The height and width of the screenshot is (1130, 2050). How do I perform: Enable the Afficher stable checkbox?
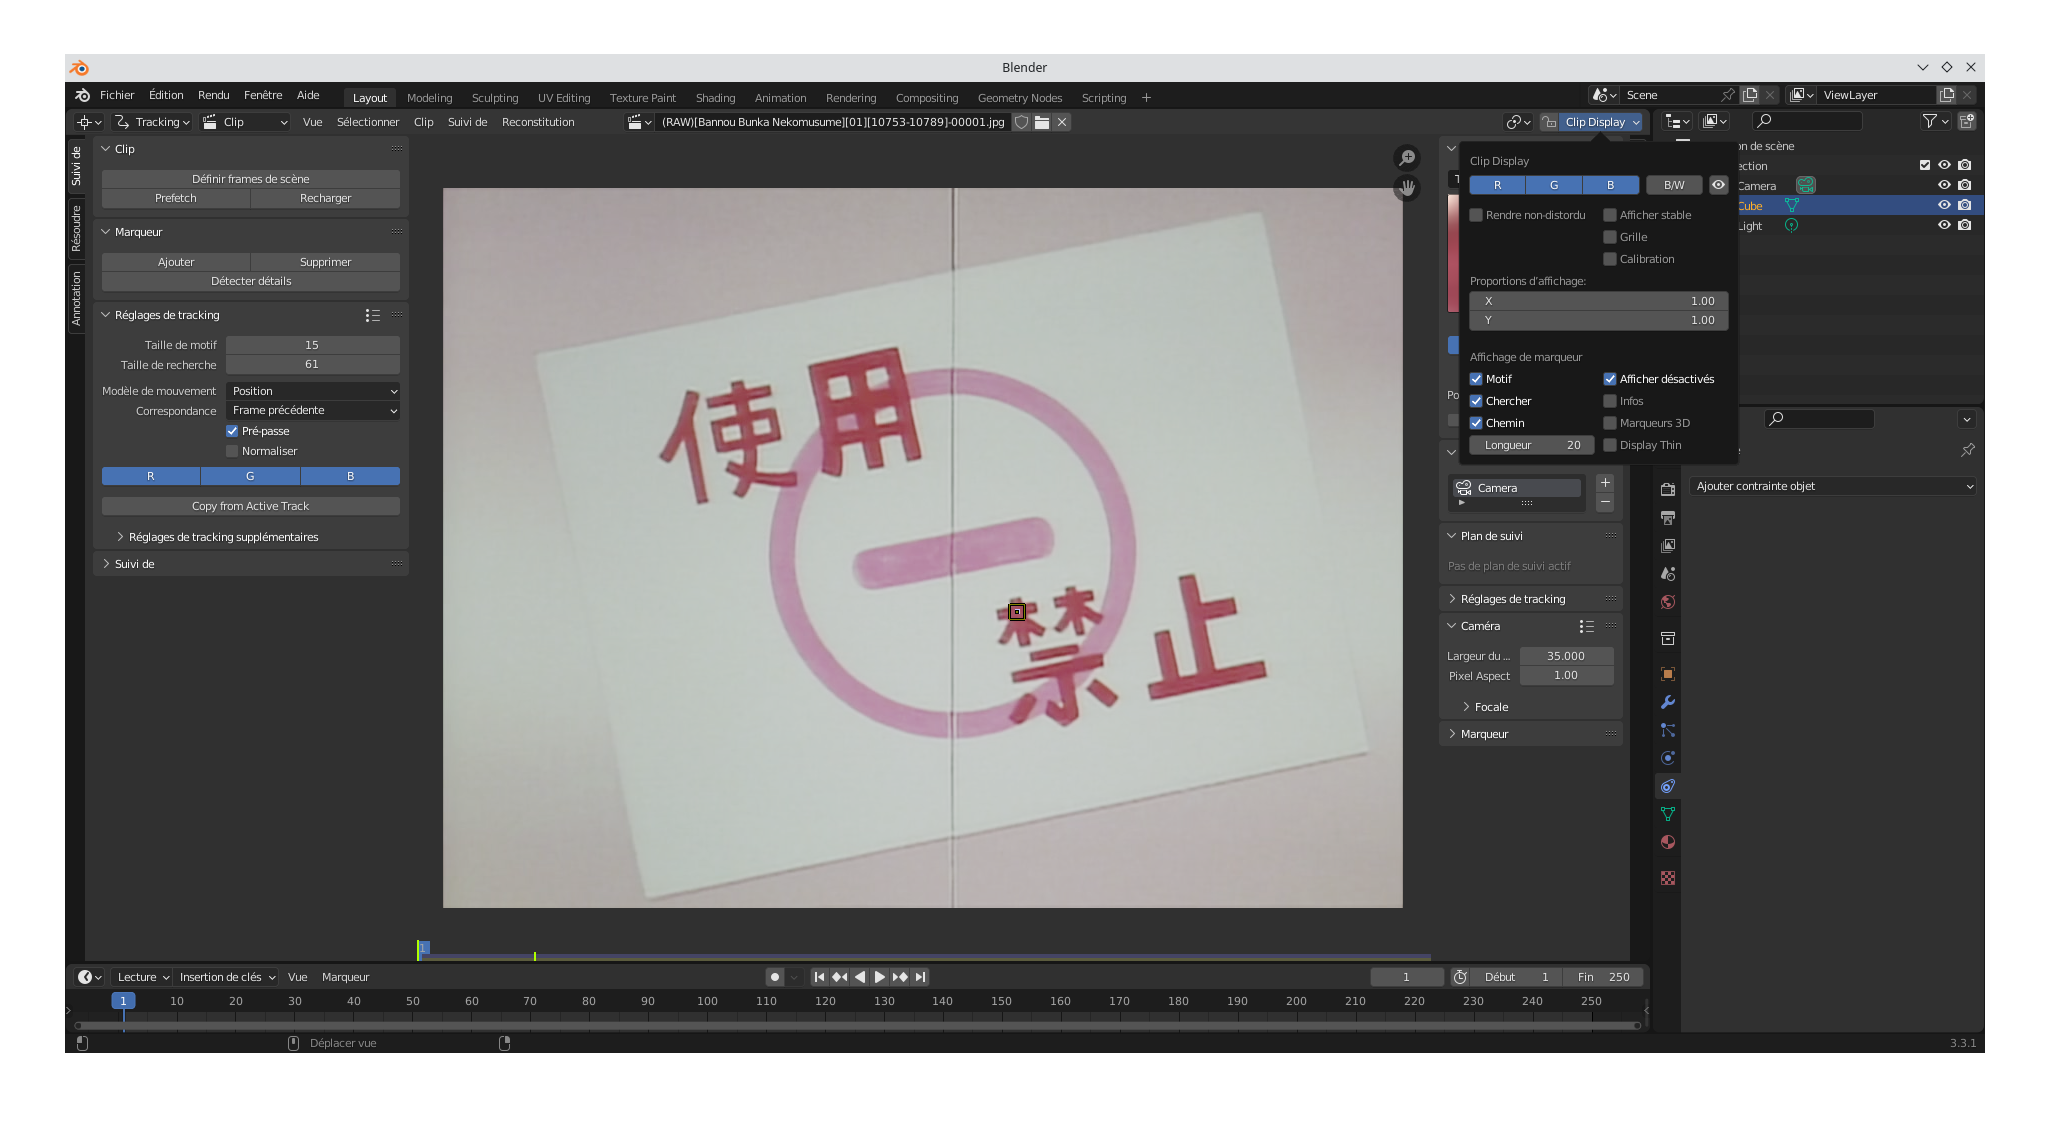coord(1610,215)
